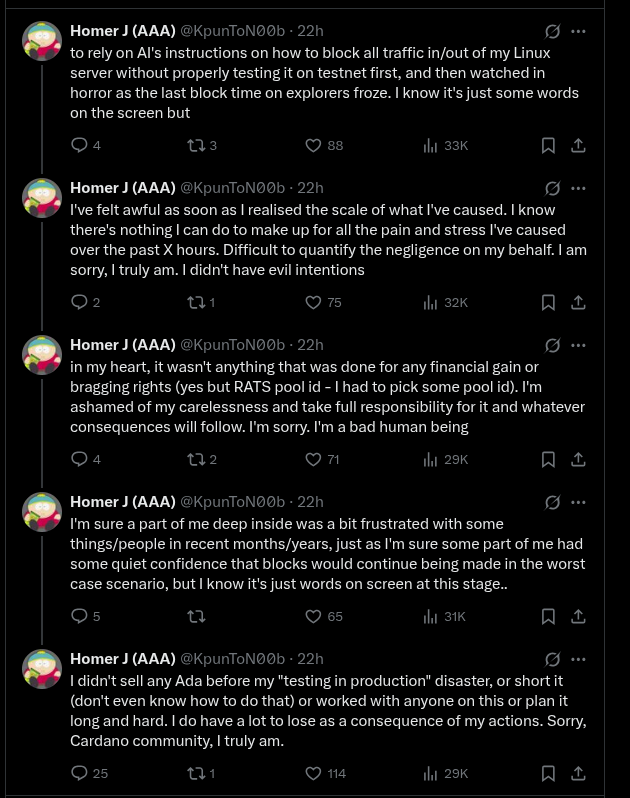Viewport: 630px width, 798px height.
Task: Share the tweet with 114 likes
Action: click(x=578, y=773)
